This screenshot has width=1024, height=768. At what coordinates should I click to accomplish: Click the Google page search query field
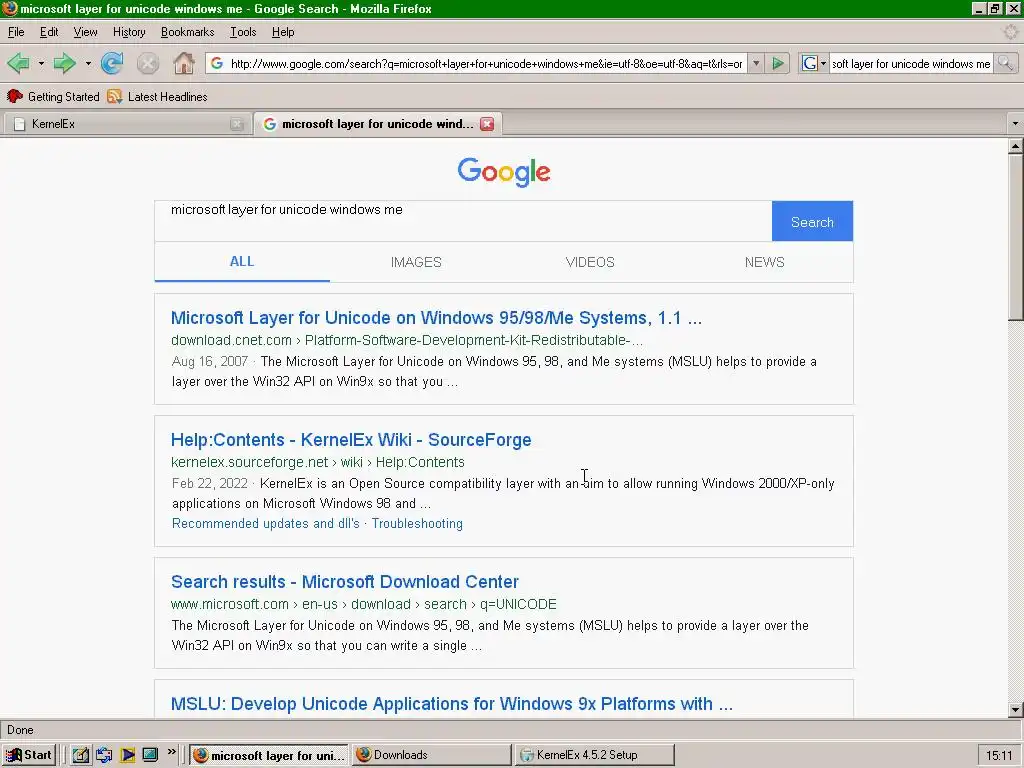pyautogui.click(x=463, y=221)
